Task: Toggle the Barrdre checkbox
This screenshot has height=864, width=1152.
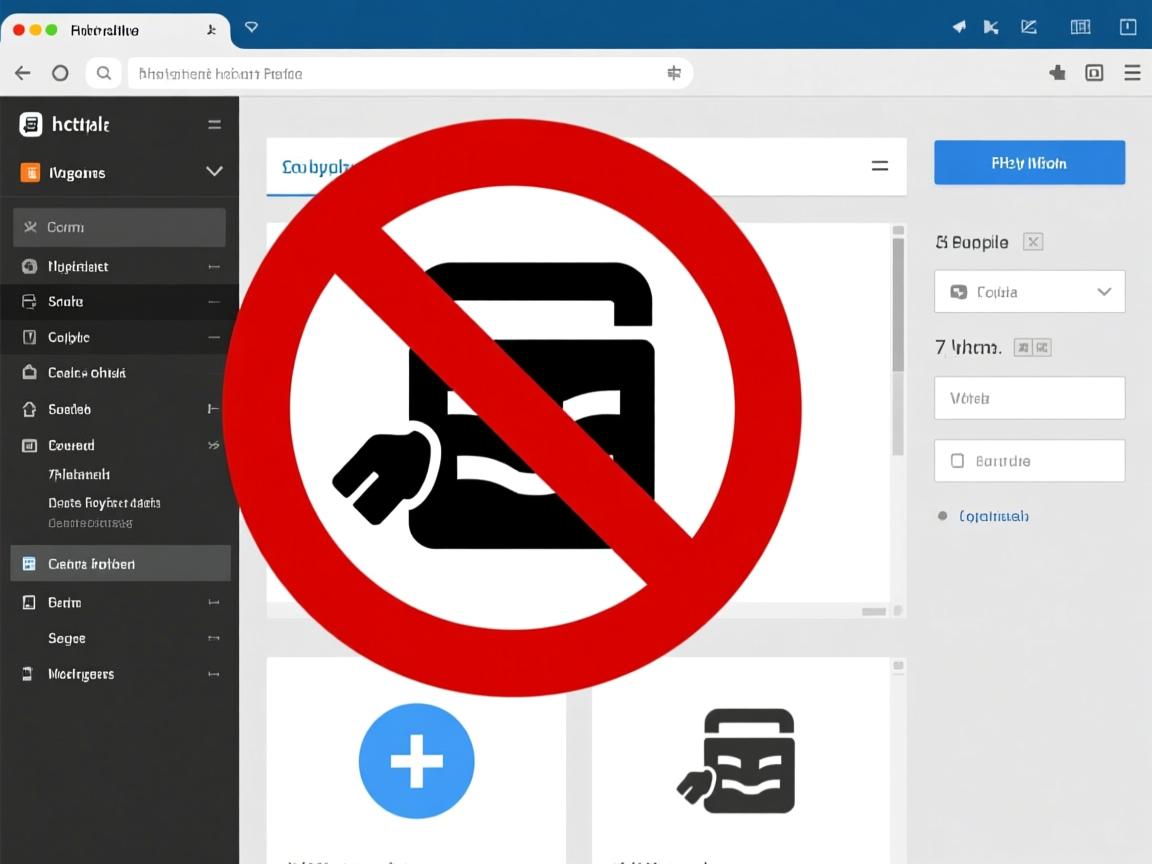Action: (x=957, y=461)
